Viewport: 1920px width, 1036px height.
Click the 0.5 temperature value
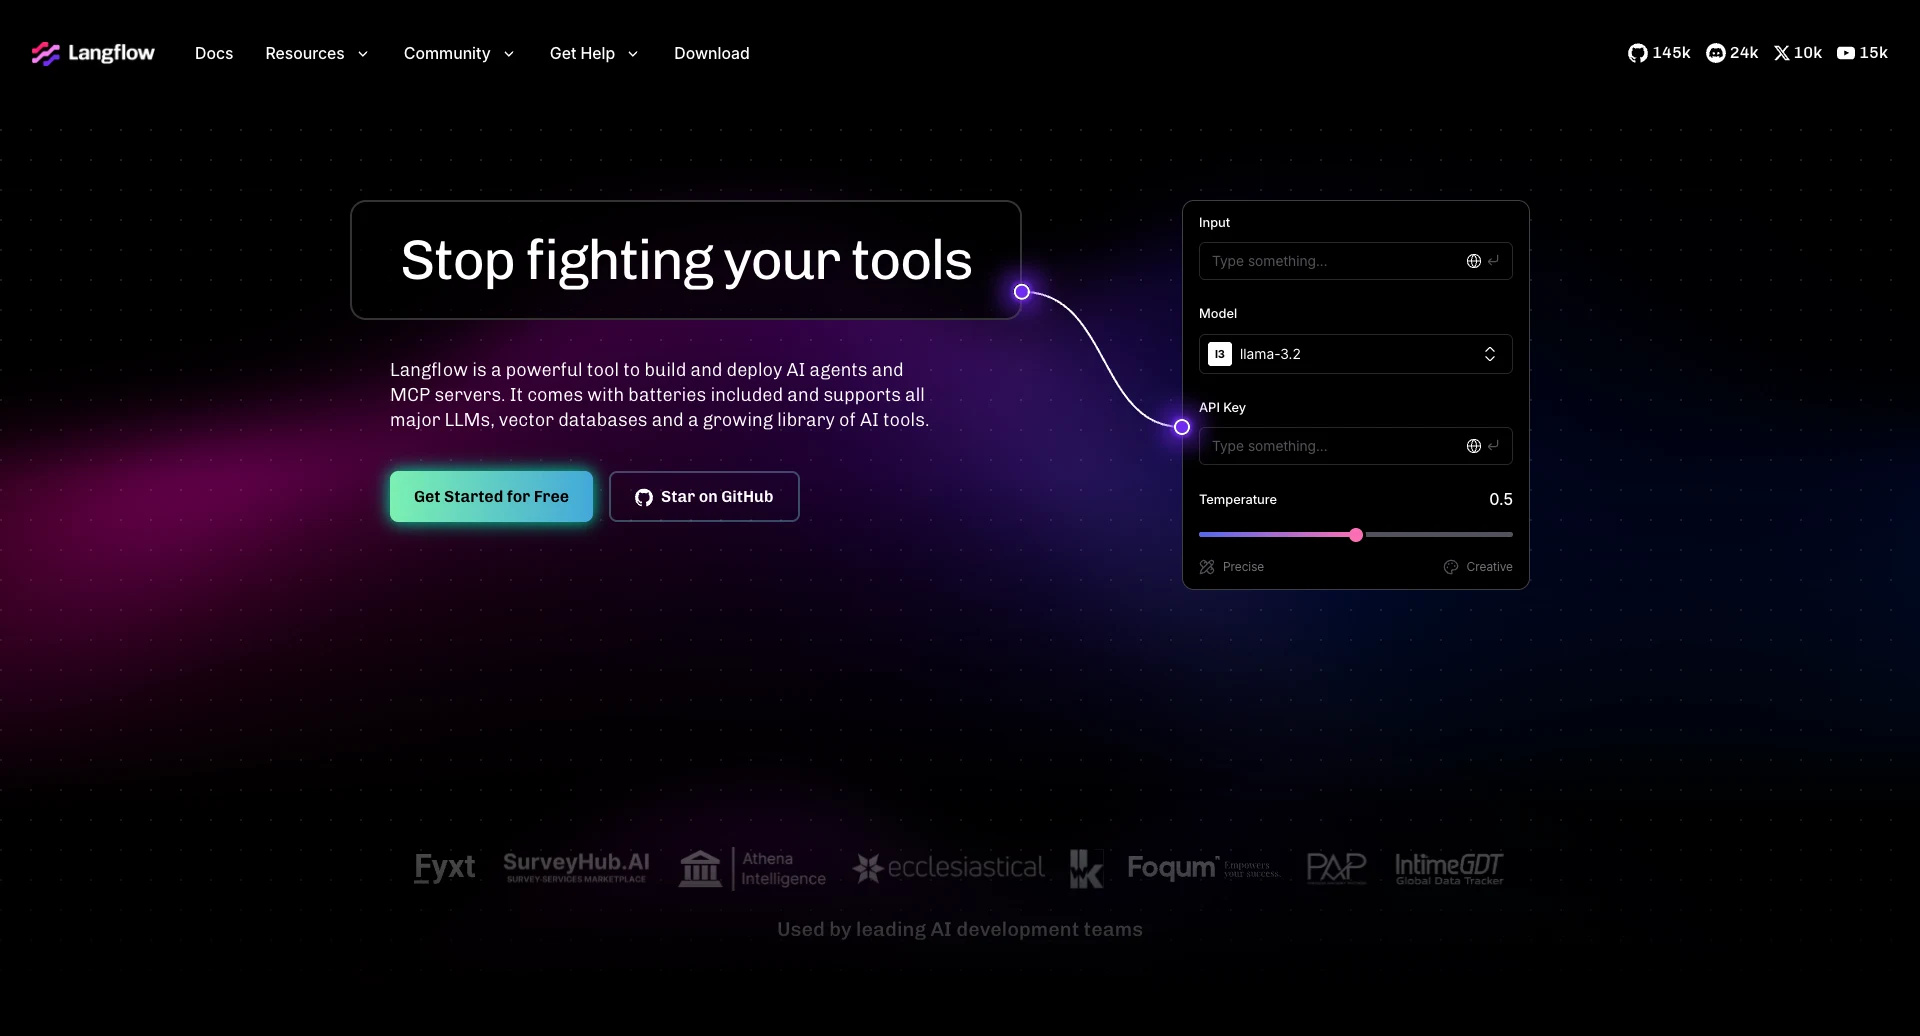point(1500,499)
